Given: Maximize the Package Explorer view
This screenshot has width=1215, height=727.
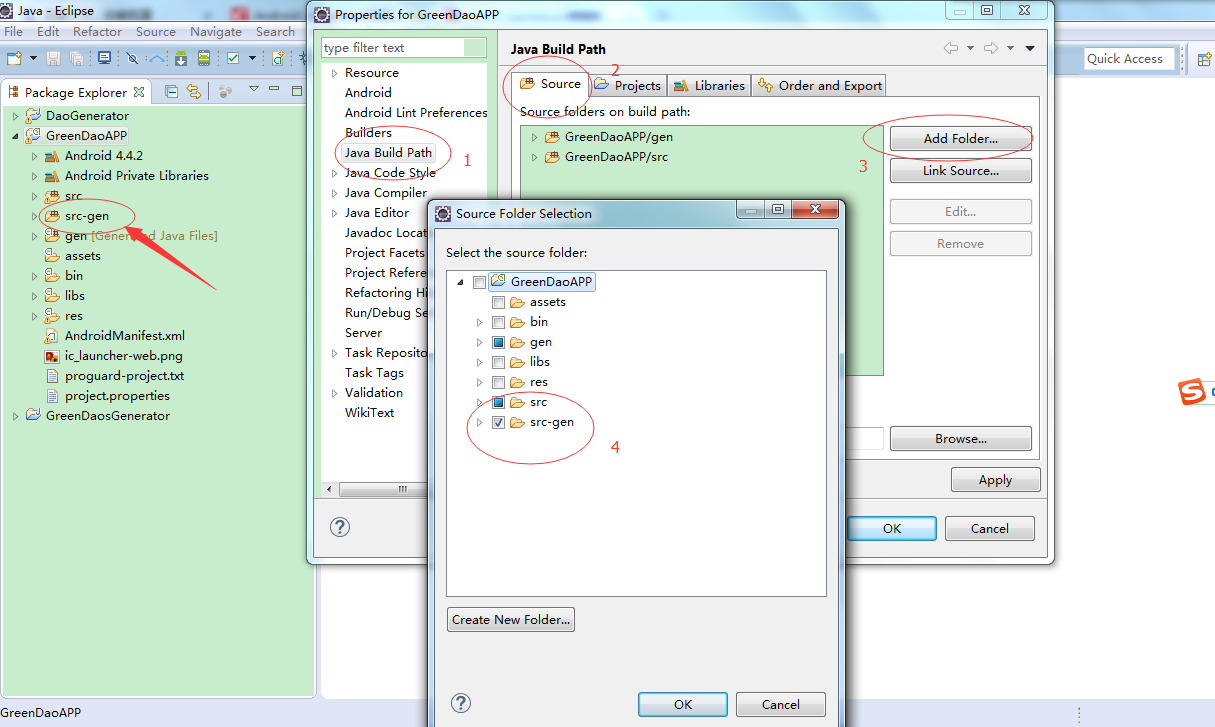Looking at the screenshot, I should pos(297,90).
